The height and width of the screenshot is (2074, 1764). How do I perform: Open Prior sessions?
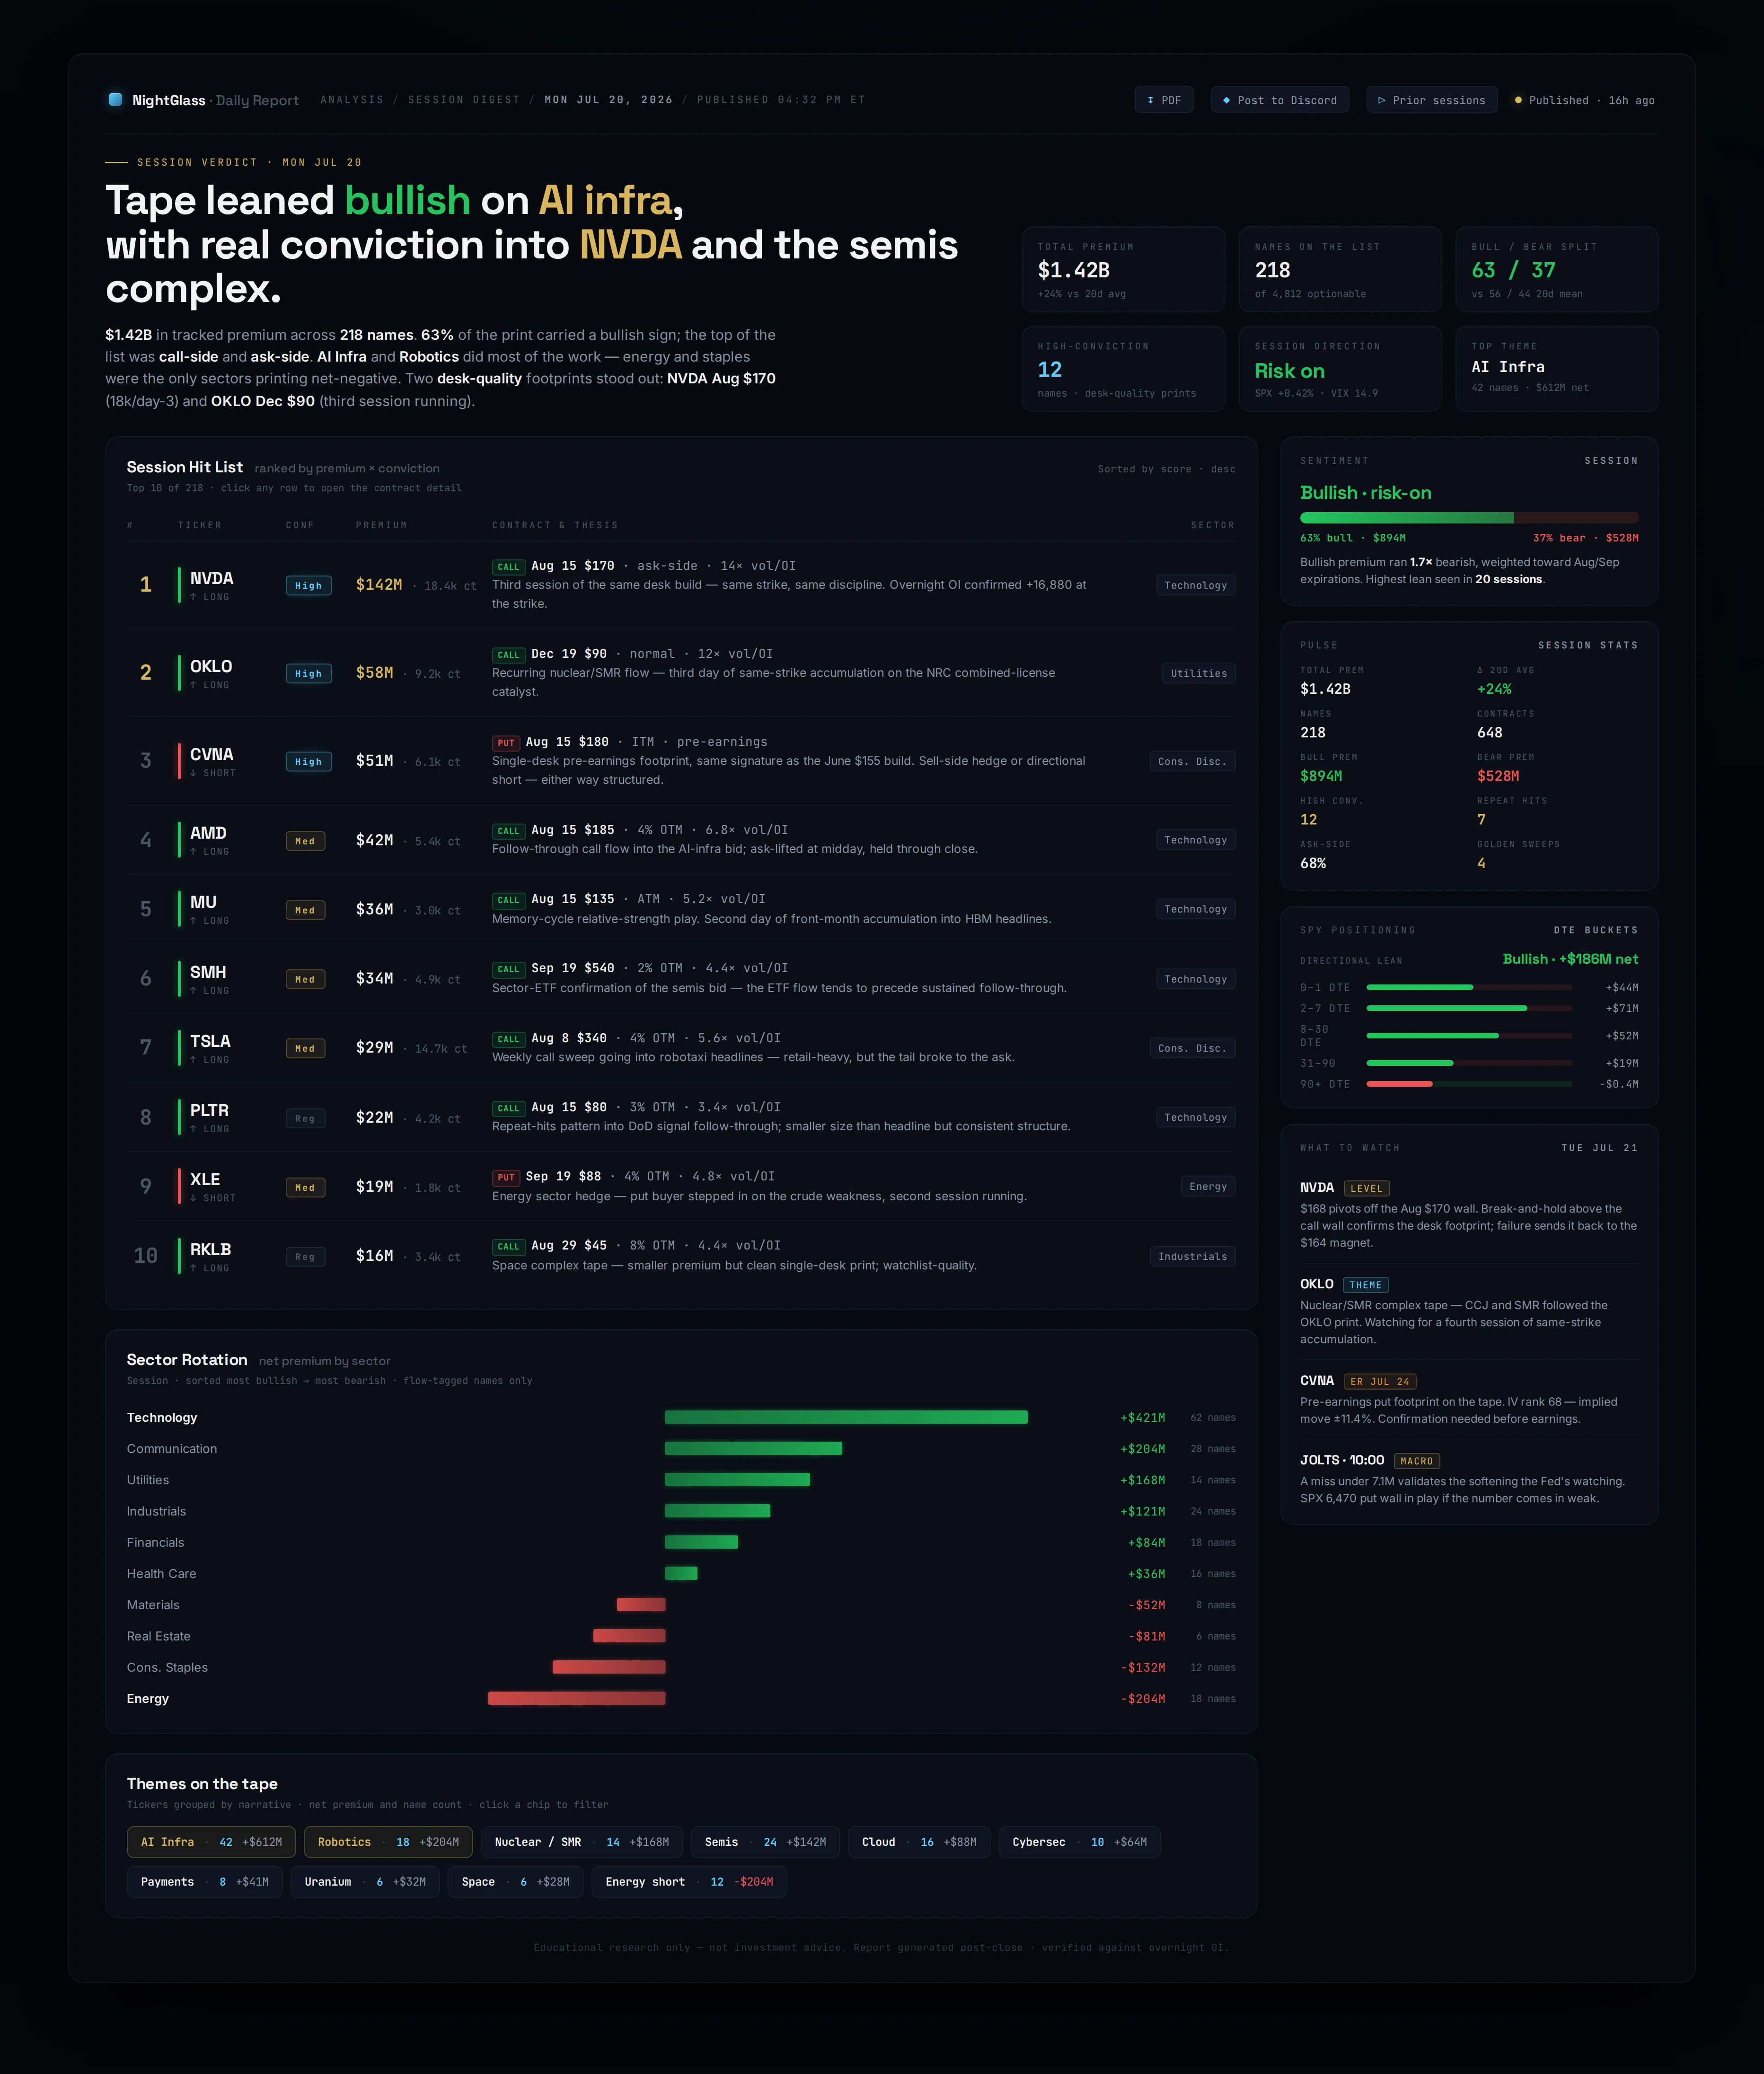tap(1431, 100)
